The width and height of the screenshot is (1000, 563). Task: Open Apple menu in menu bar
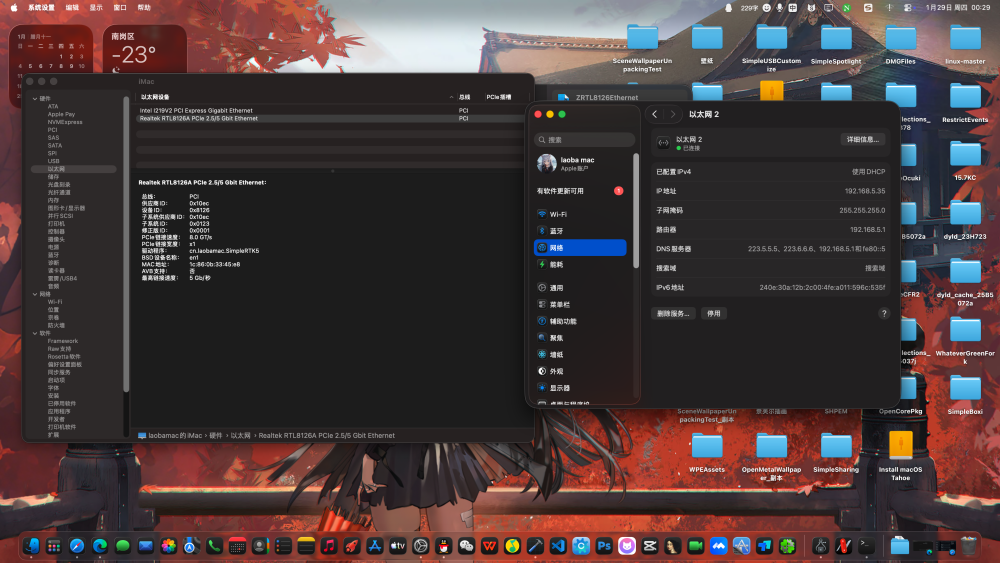[14, 8]
